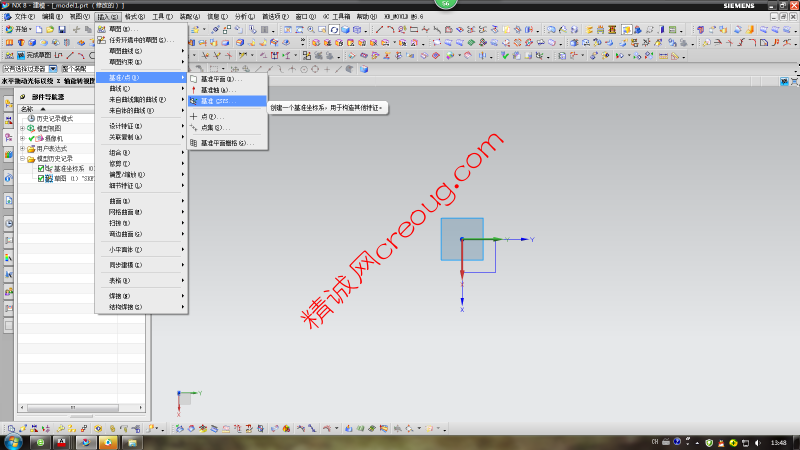
Task: Choose 基准平面 from the submenu
Action: 228,79
